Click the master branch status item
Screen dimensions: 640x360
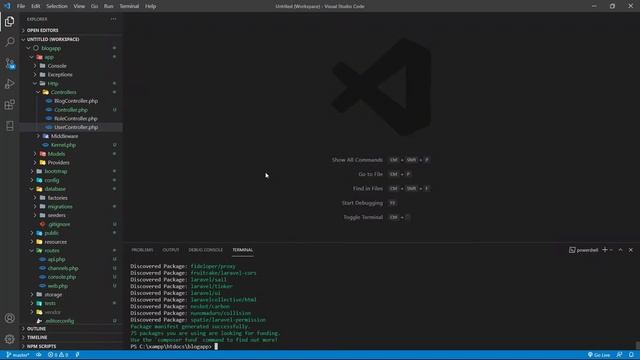coord(18,355)
